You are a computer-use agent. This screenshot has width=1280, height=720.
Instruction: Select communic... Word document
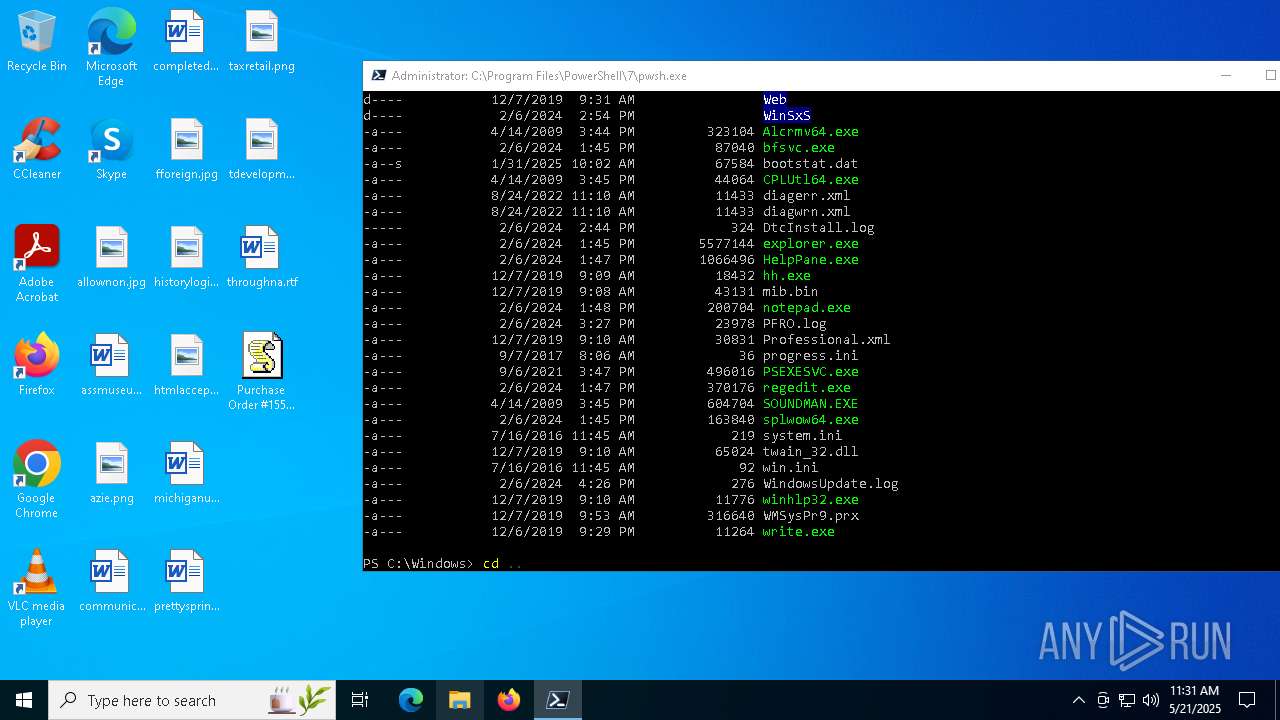[x=111, y=582]
